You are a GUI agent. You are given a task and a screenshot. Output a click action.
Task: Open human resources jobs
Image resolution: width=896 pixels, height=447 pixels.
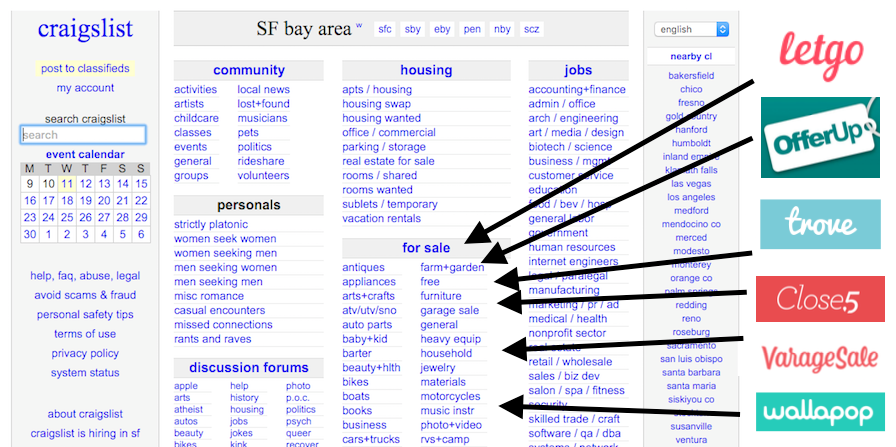click(571, 248)
